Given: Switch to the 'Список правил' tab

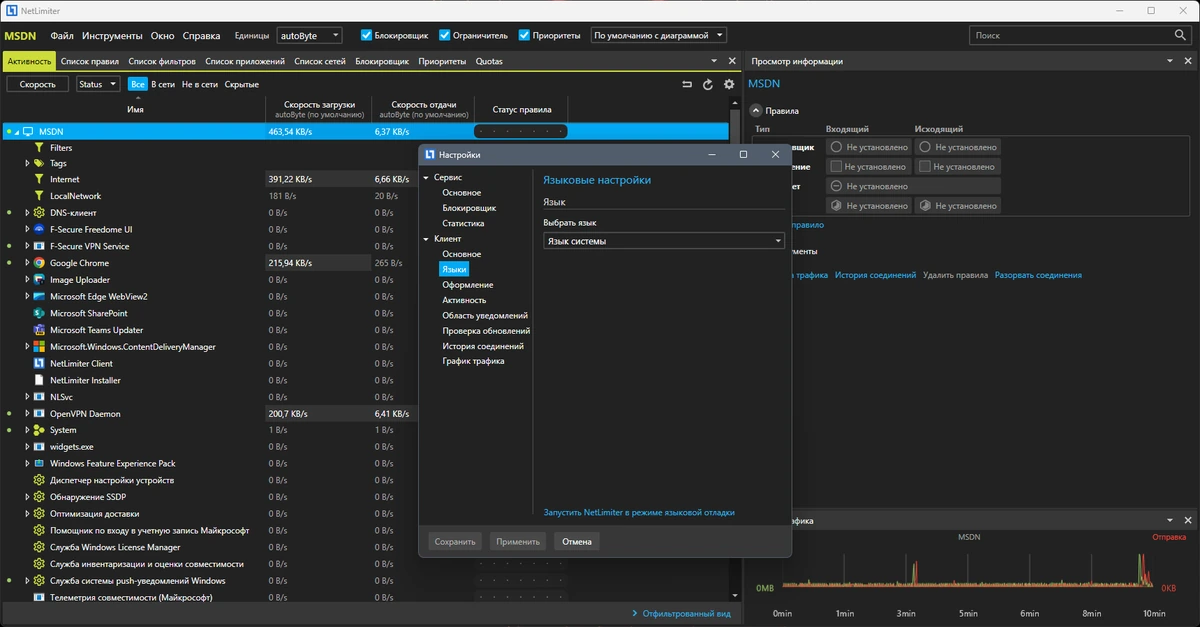Looking at the screenshot, I should [x=89, y=61].
